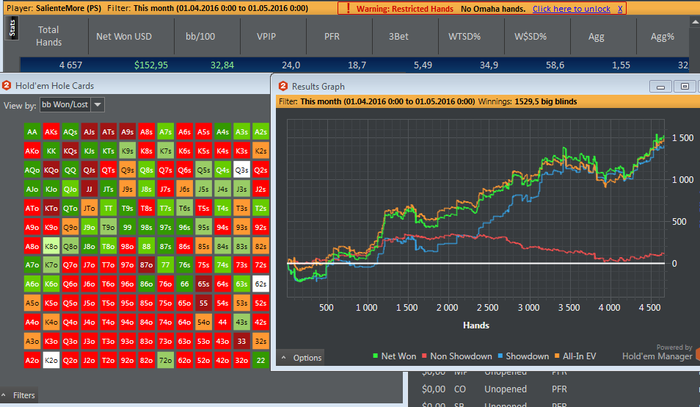Sort by the W$SD% column header

[530, 37]
